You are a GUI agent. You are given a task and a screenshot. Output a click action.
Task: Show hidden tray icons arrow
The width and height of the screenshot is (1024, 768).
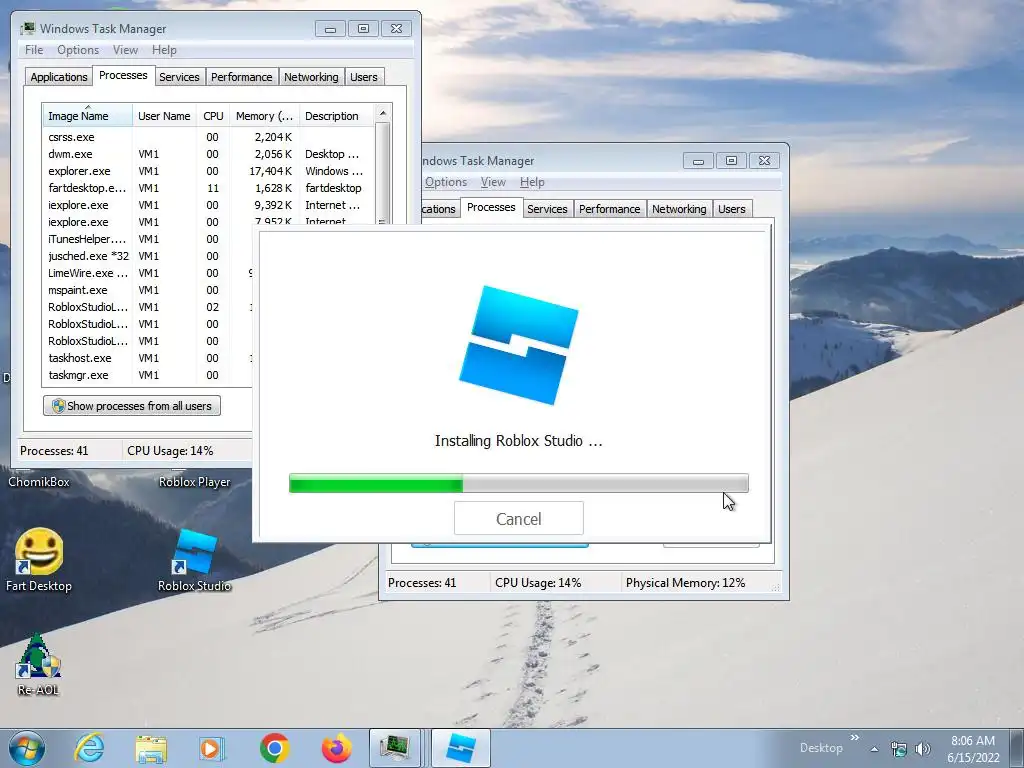coord(874,749)
